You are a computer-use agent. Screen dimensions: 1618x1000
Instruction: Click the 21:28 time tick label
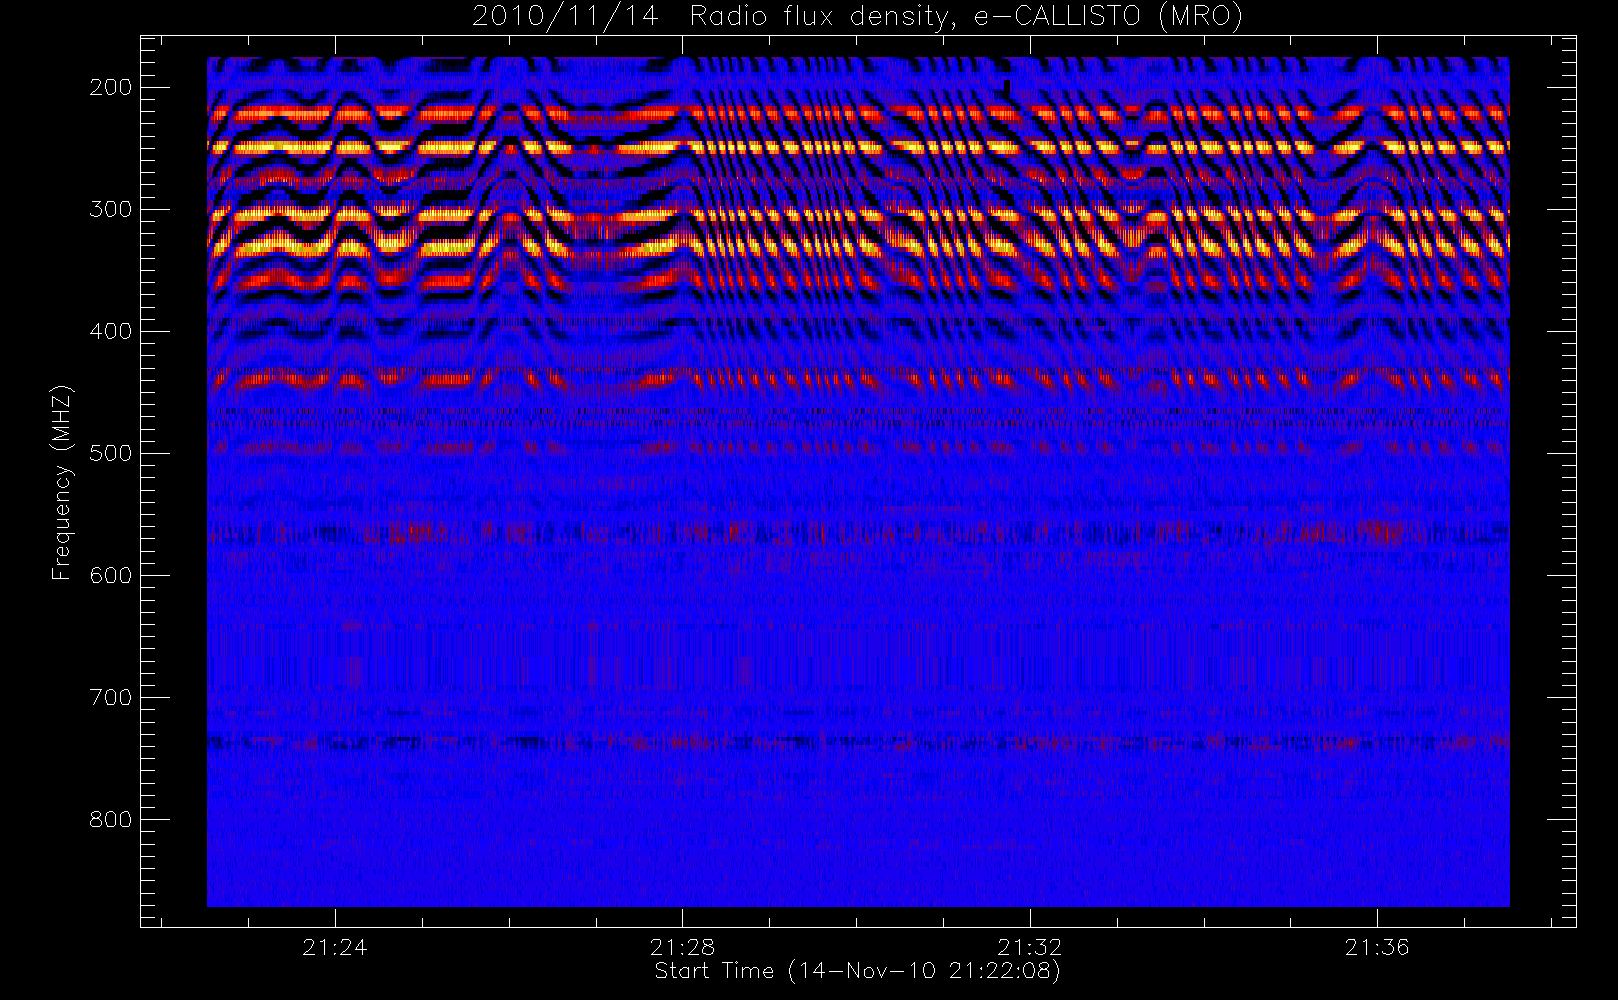[682, 947]
